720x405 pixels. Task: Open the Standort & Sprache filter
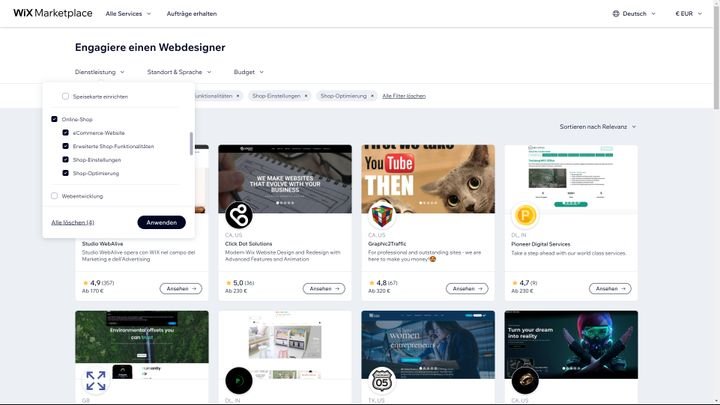click(179, 72)
